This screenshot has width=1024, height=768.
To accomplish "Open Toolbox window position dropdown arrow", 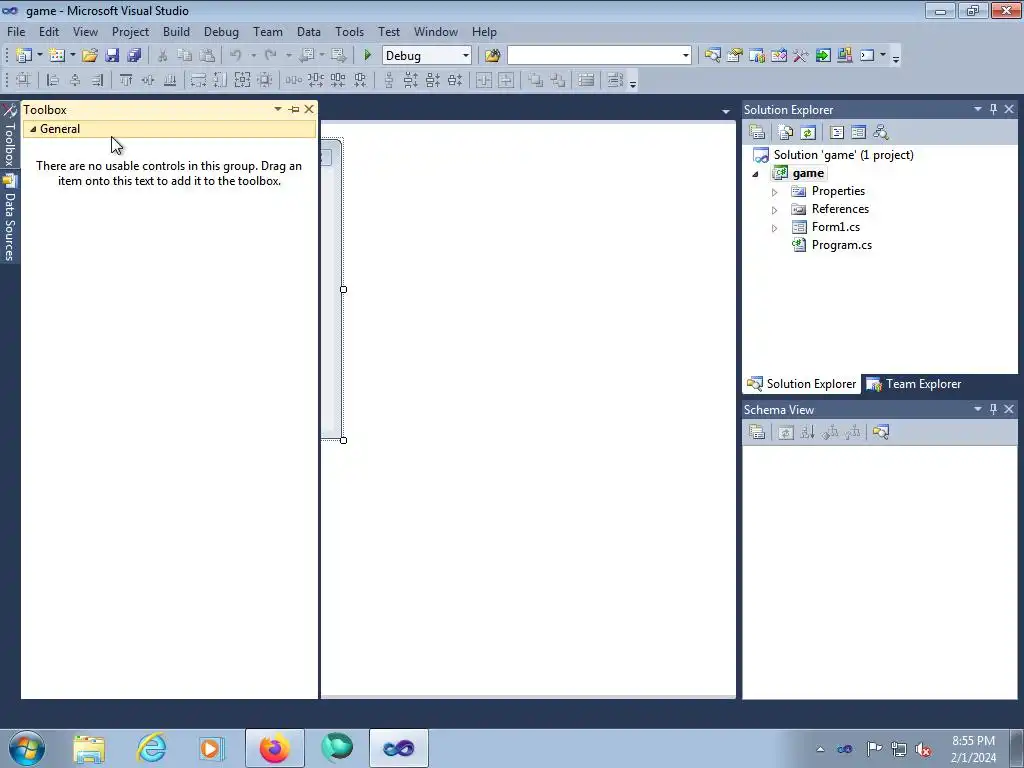I will (278, 109).
